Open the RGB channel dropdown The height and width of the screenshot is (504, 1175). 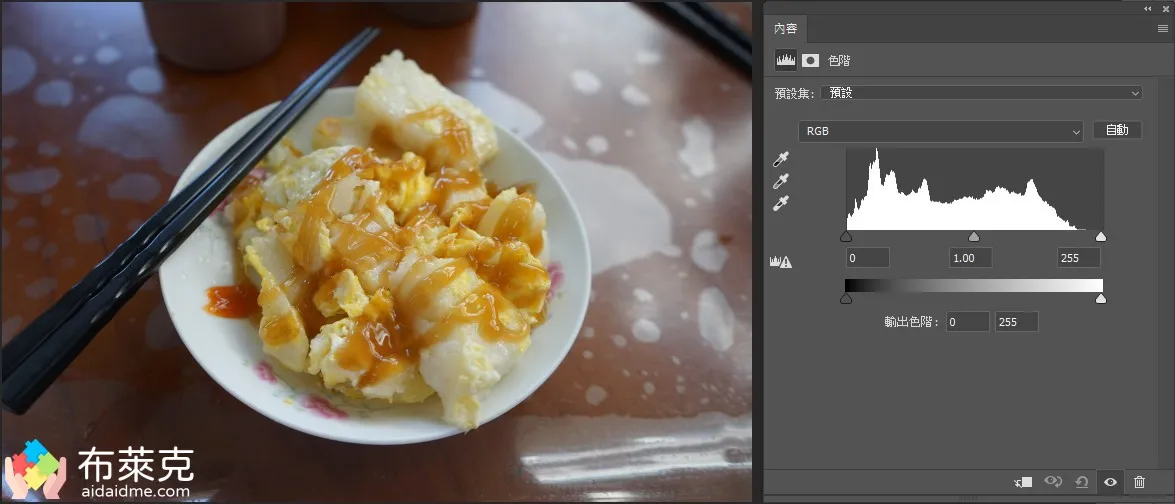click(x=940, y=131)
